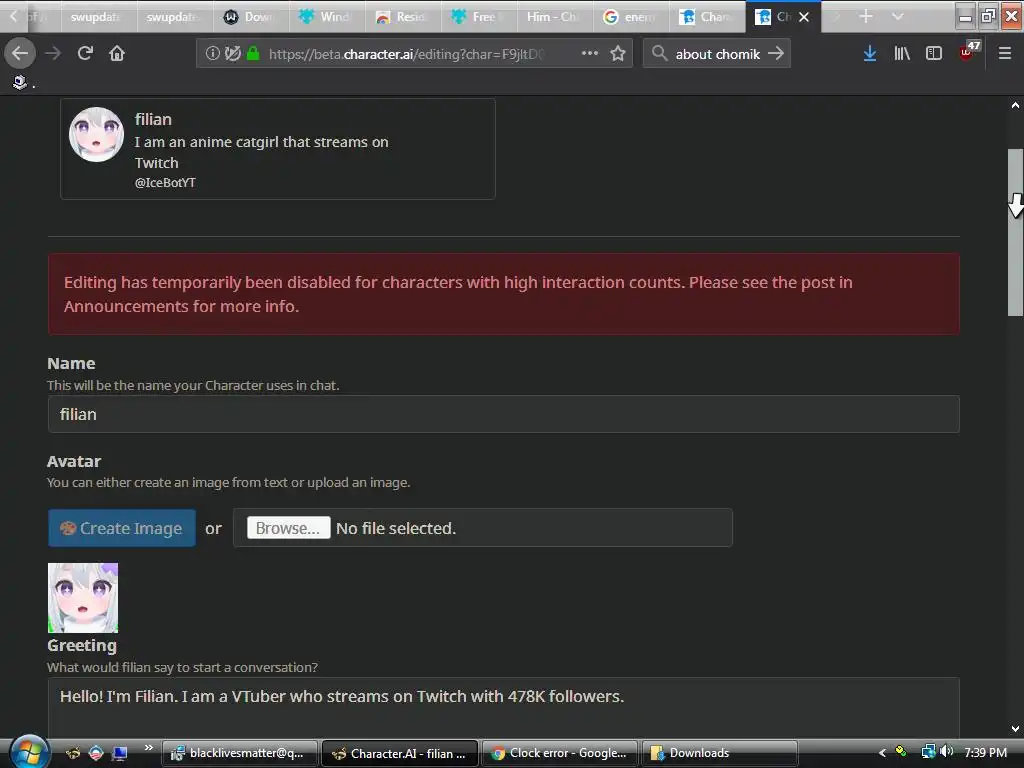
Task: Open the uBlock extension with 47 badge
Action: 969,52
